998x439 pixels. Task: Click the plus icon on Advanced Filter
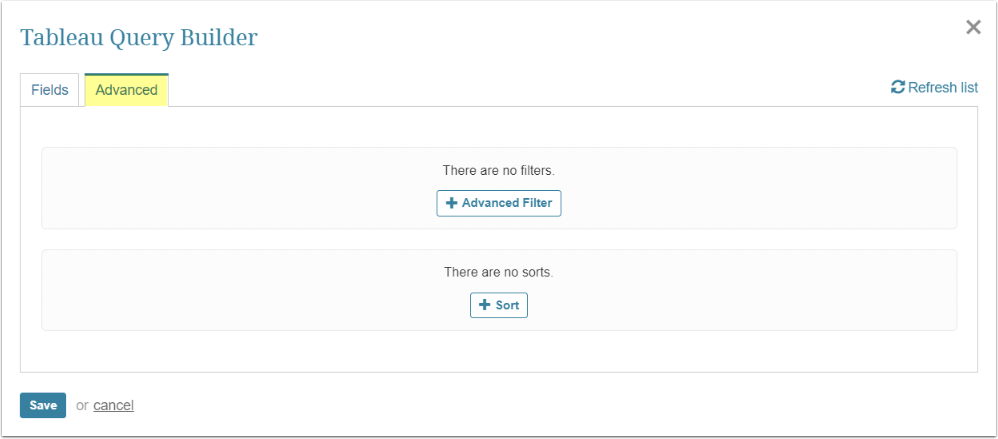452,204
